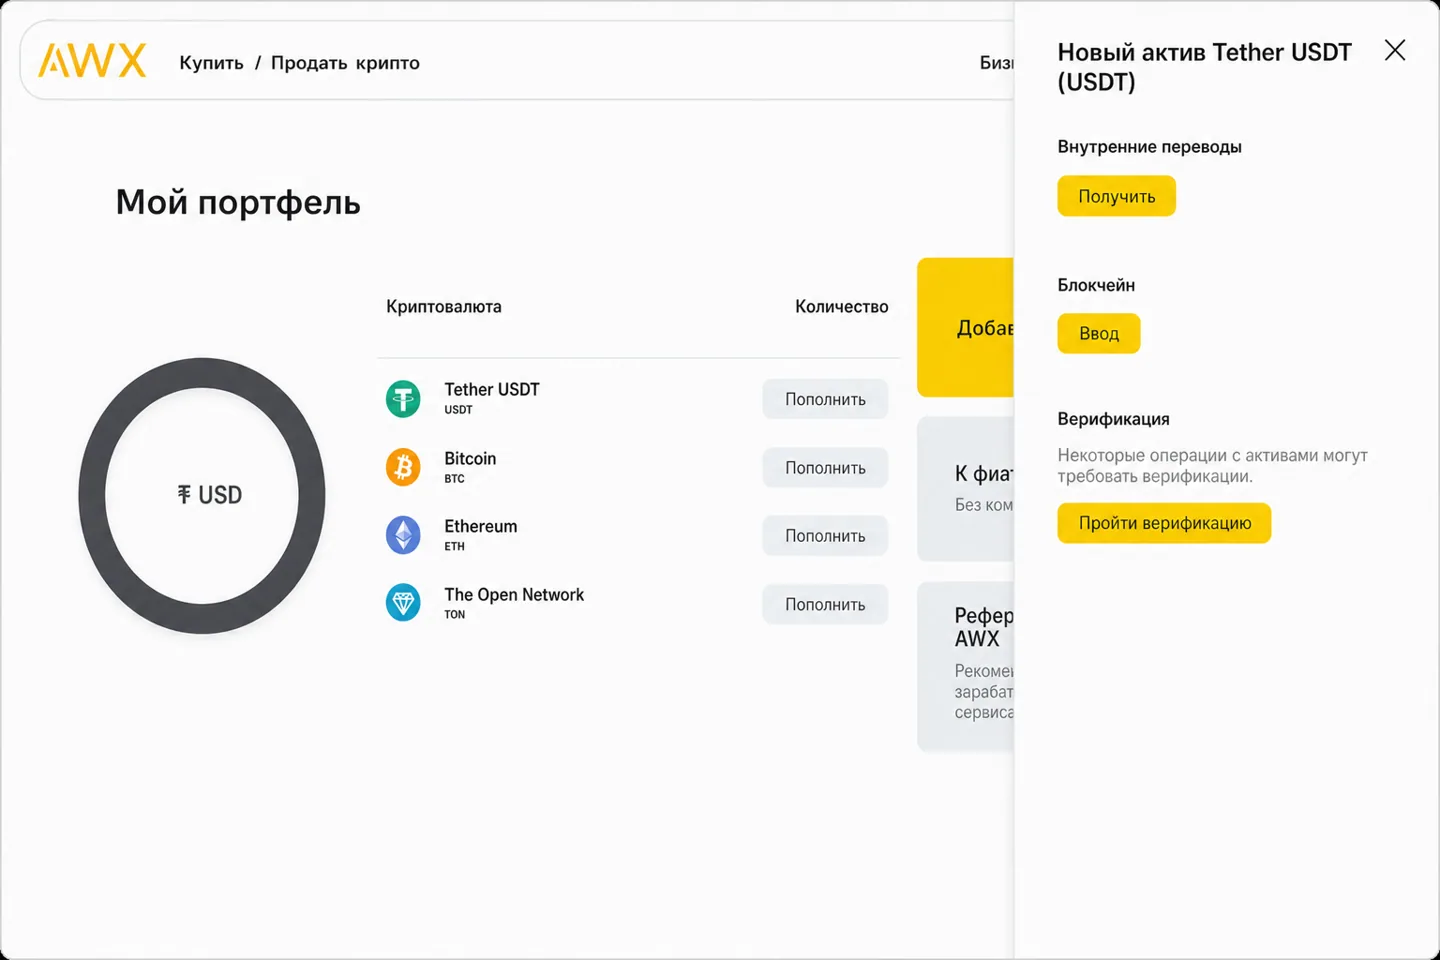Screen dimensions: 1440x960
Task: Select the USD currency label in chart
Action: pos(210,495)
